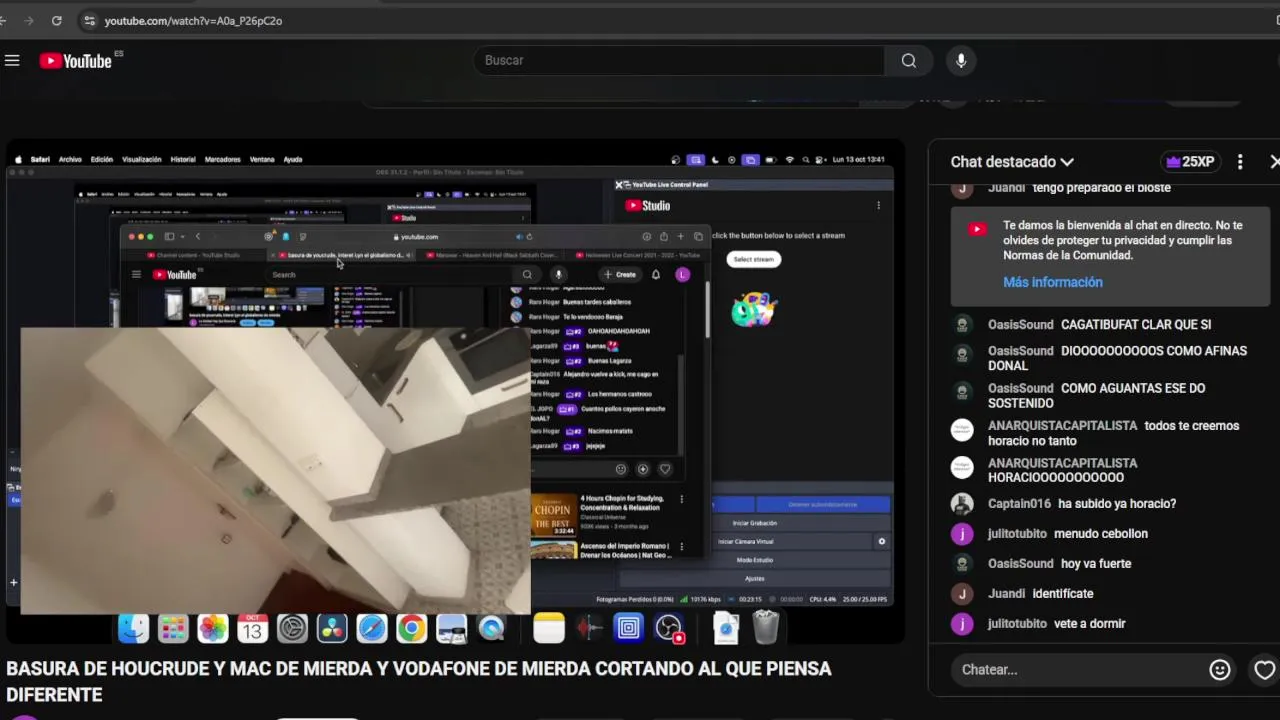The height and width of the screenshot is (720, 1280).
Task: Click the julitotubito message 'vete a dormir'
Action: (x=1090, y=624)
